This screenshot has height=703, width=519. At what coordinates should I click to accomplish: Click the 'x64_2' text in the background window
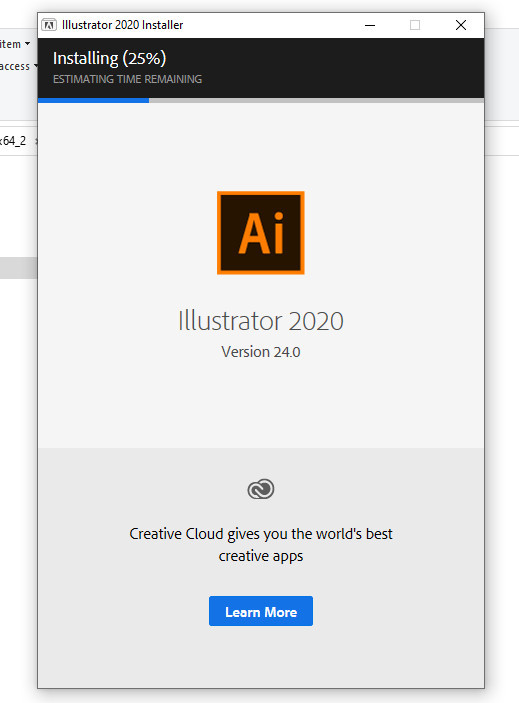[13, 141]
